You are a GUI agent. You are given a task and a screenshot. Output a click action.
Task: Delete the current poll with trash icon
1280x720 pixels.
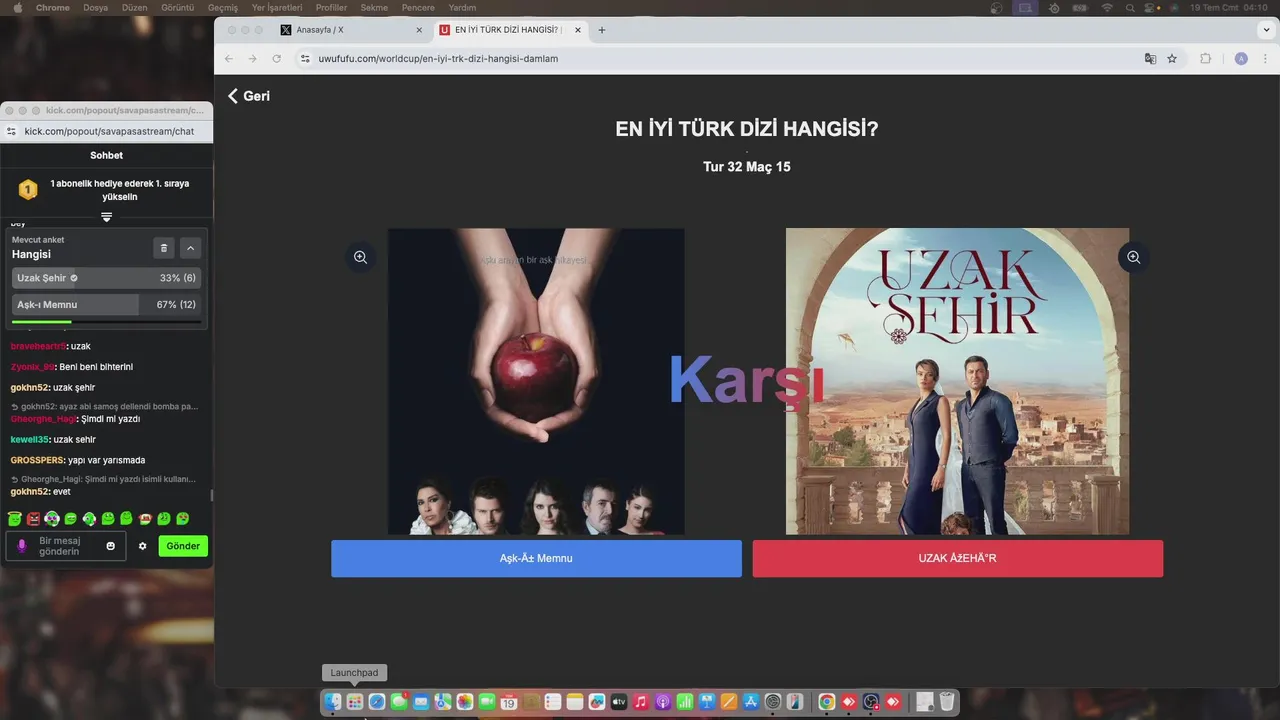[x=164, y=248]
